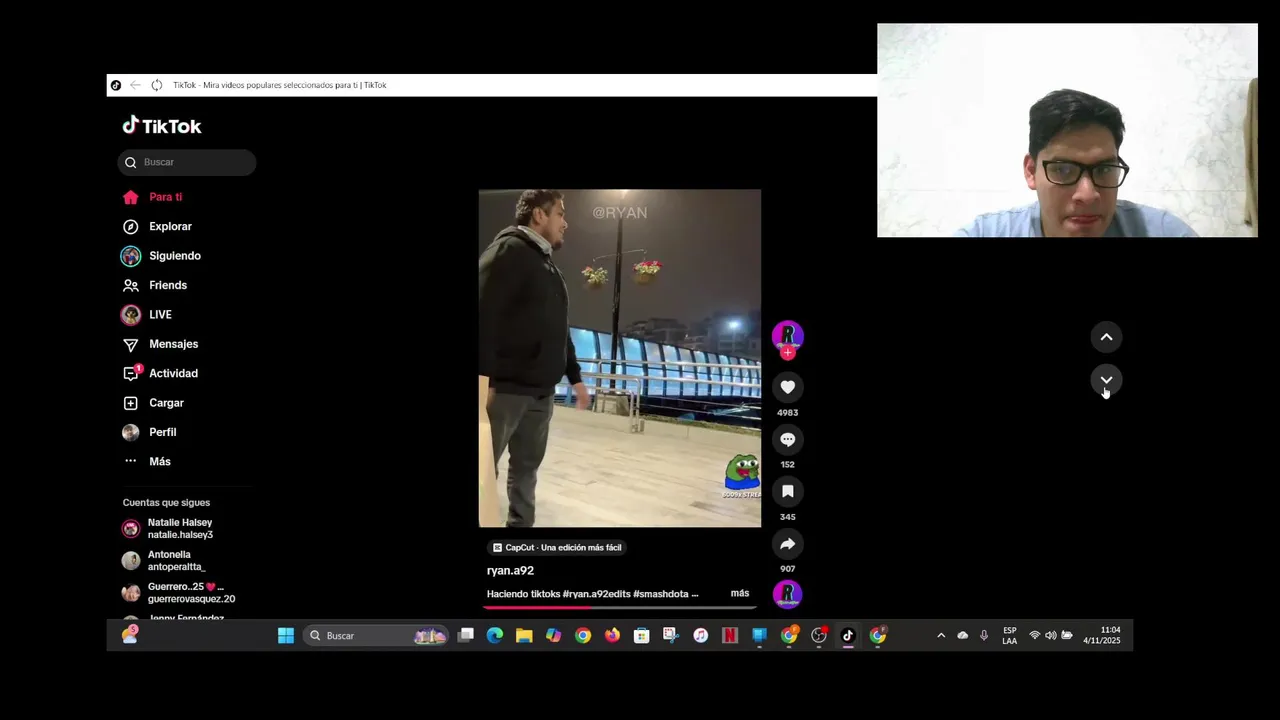
Task: Open iTunes music app from taskbar
Action: click(x=701, y=636)
